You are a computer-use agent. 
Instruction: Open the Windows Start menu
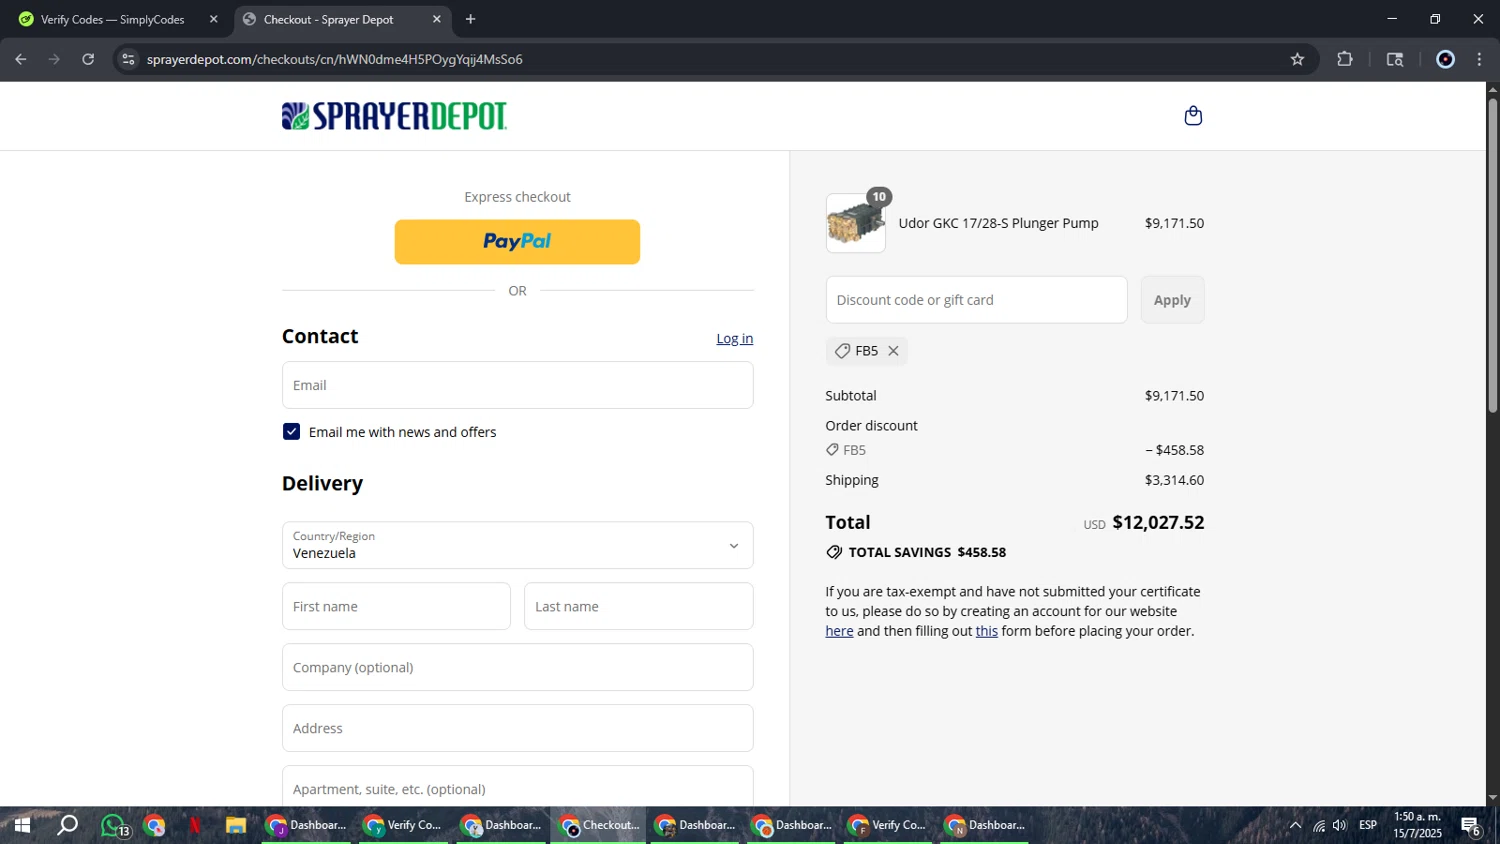(x=22, y=825)
